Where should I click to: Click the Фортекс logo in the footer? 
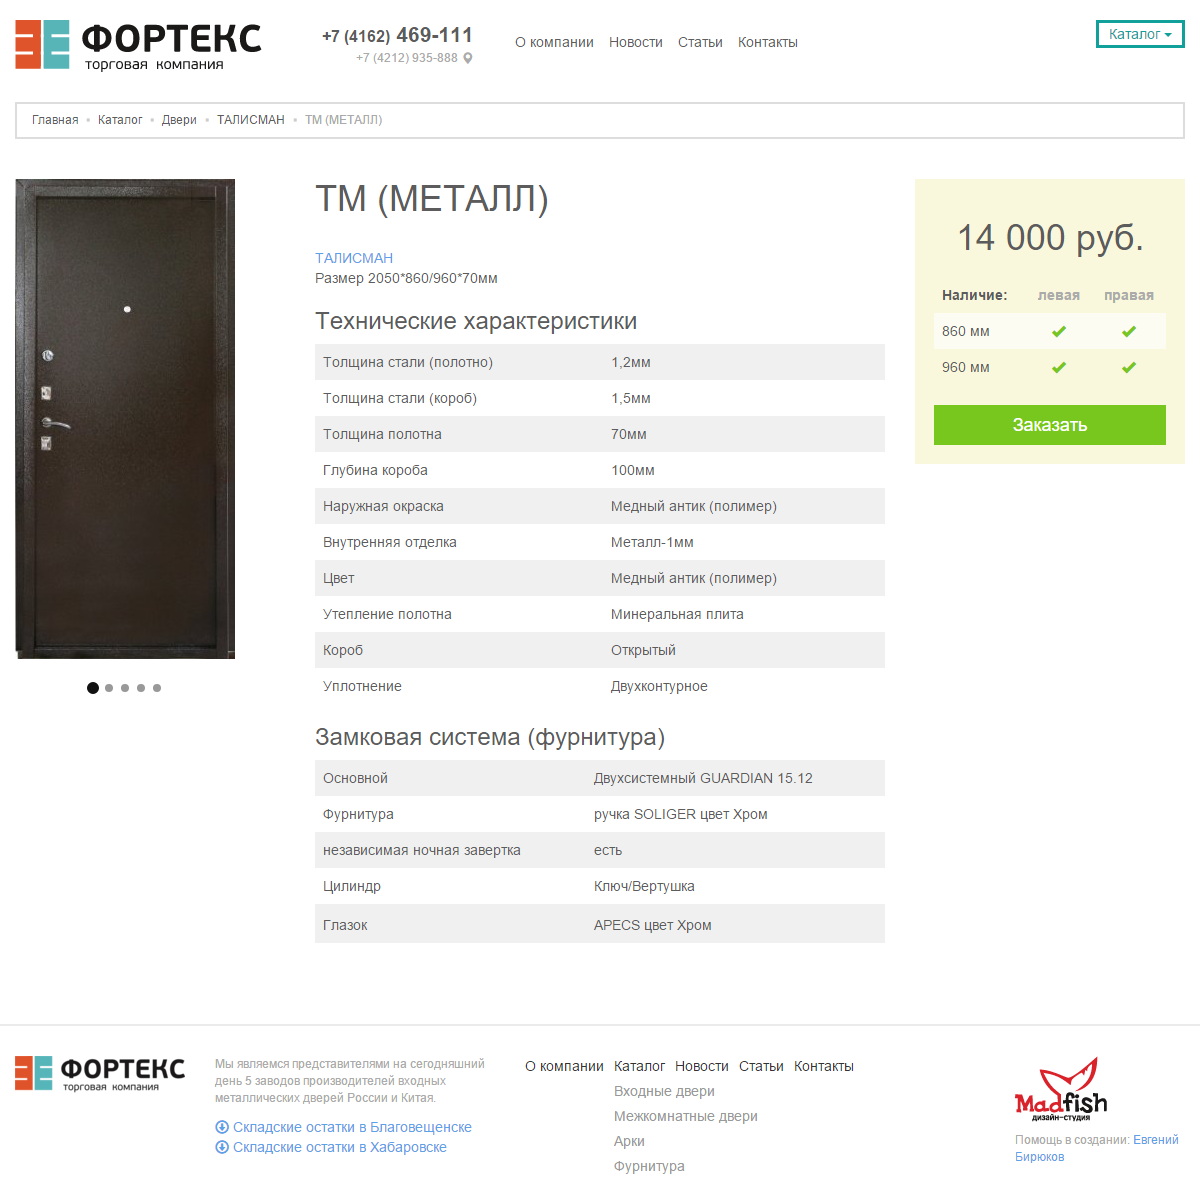coord(100,1073)
